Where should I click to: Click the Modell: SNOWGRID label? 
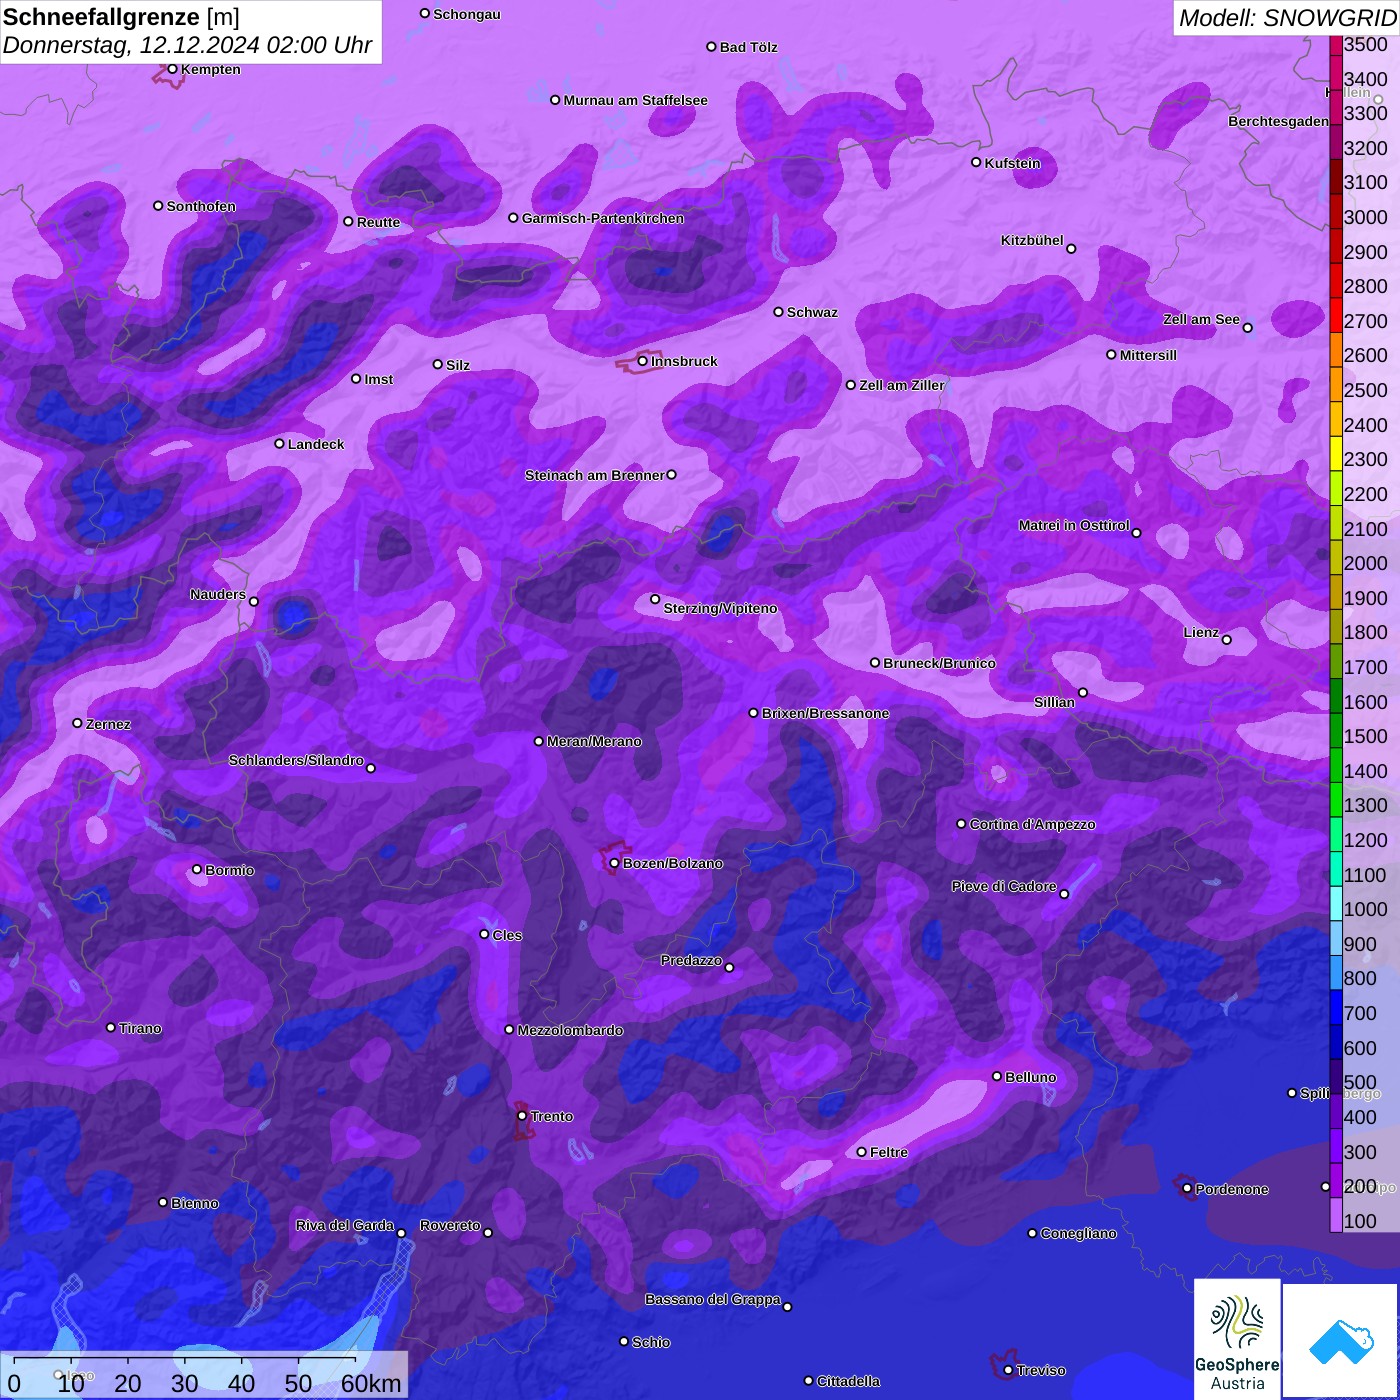[1287, 17]
